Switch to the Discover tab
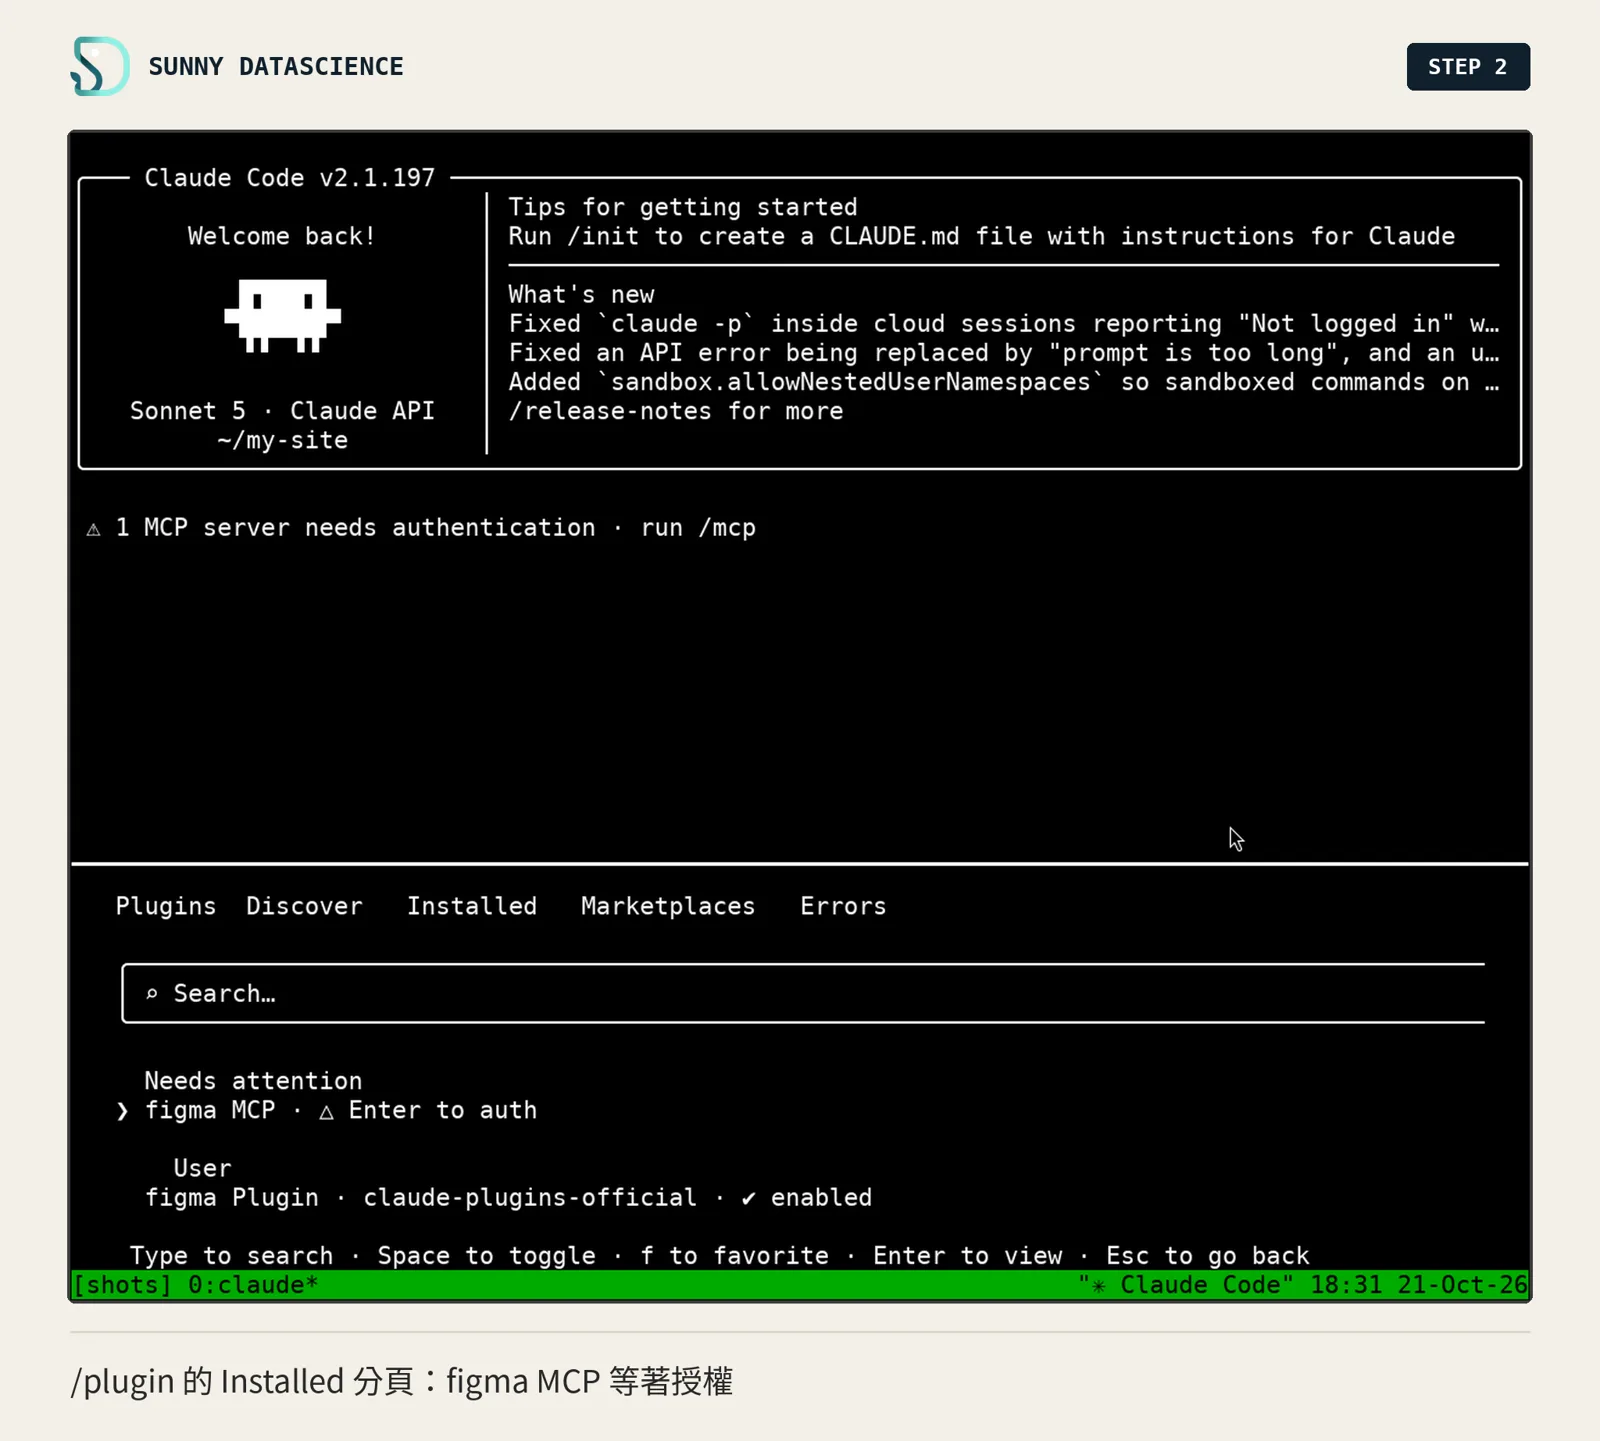The image size is (1600, 1441). point(304,906)
